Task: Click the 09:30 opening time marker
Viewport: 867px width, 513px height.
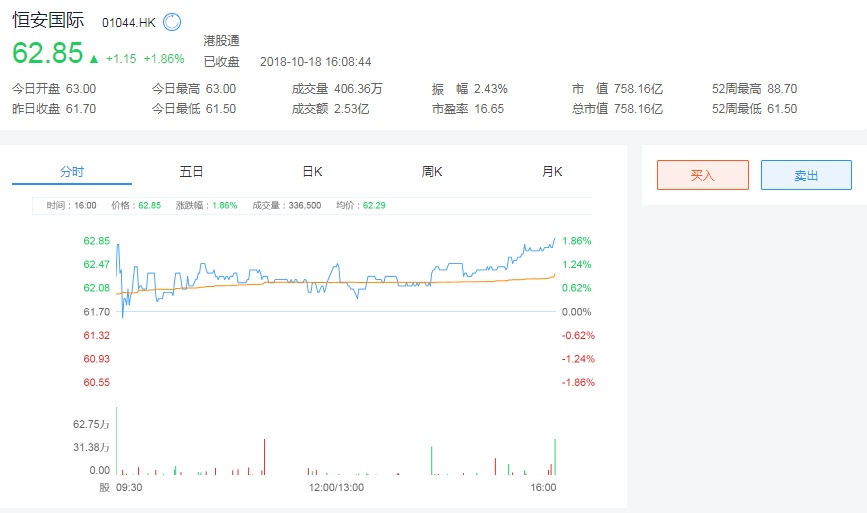Action: point(129,488)
